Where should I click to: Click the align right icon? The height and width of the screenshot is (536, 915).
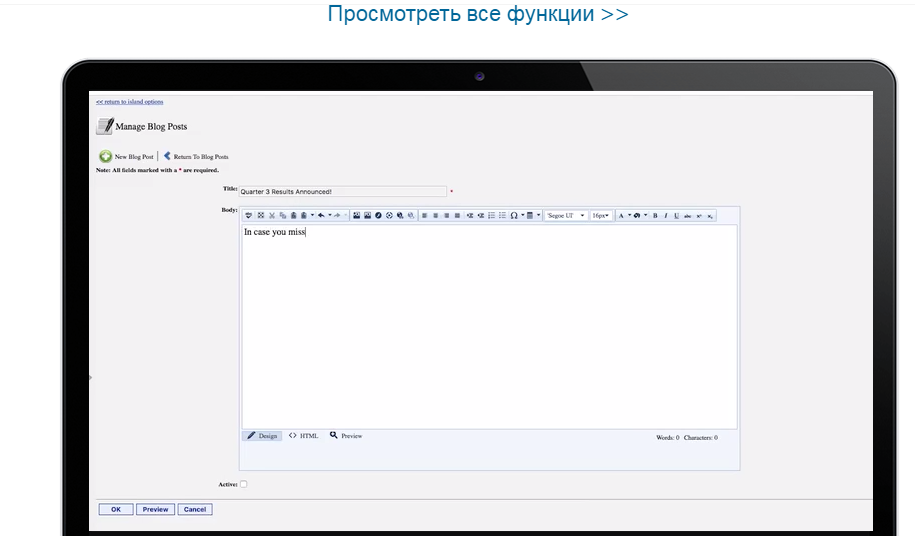446,216
